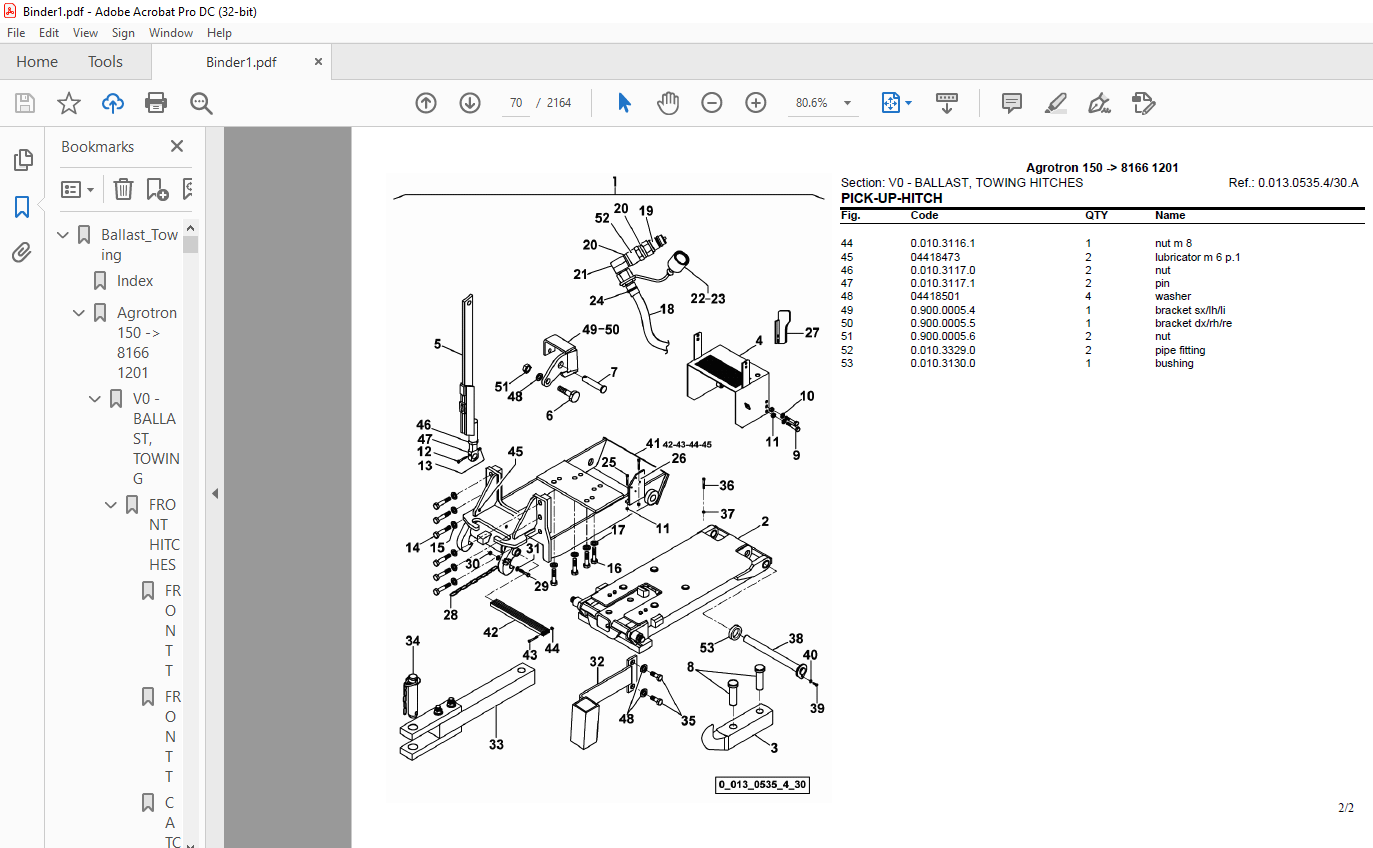This screenshot has height=848, width=1373.
Task: Select the Ballast_Towing bookmark
Action: click(139, 245)
